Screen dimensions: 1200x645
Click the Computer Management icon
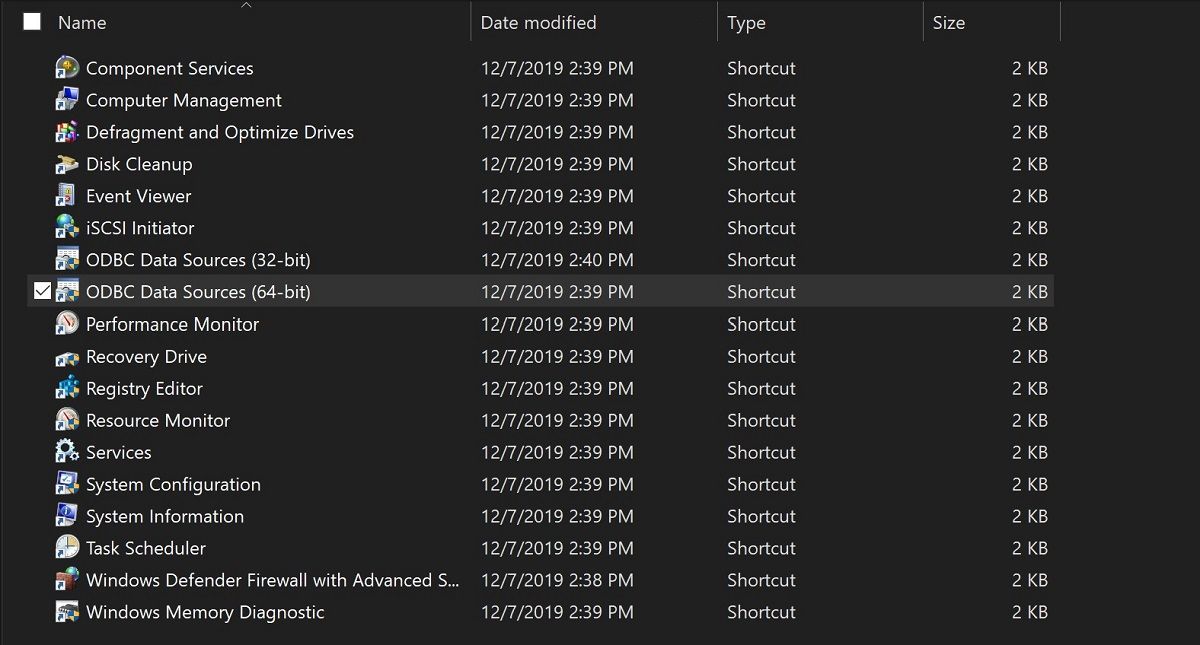(x=67, y=100)
